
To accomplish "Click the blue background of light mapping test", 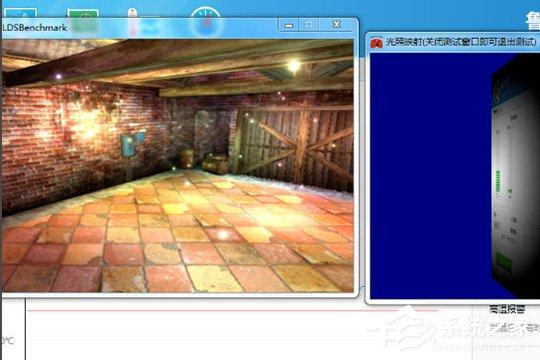I will point(430,176).
